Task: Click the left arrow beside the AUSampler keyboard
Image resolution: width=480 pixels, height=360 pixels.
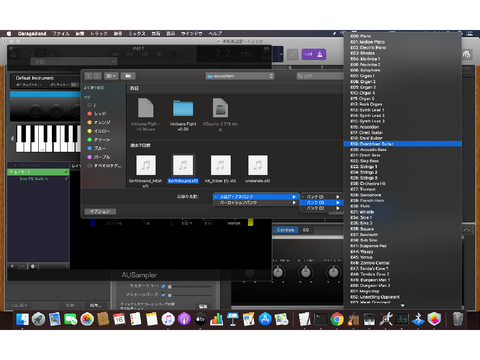Action: pos(12,138)
